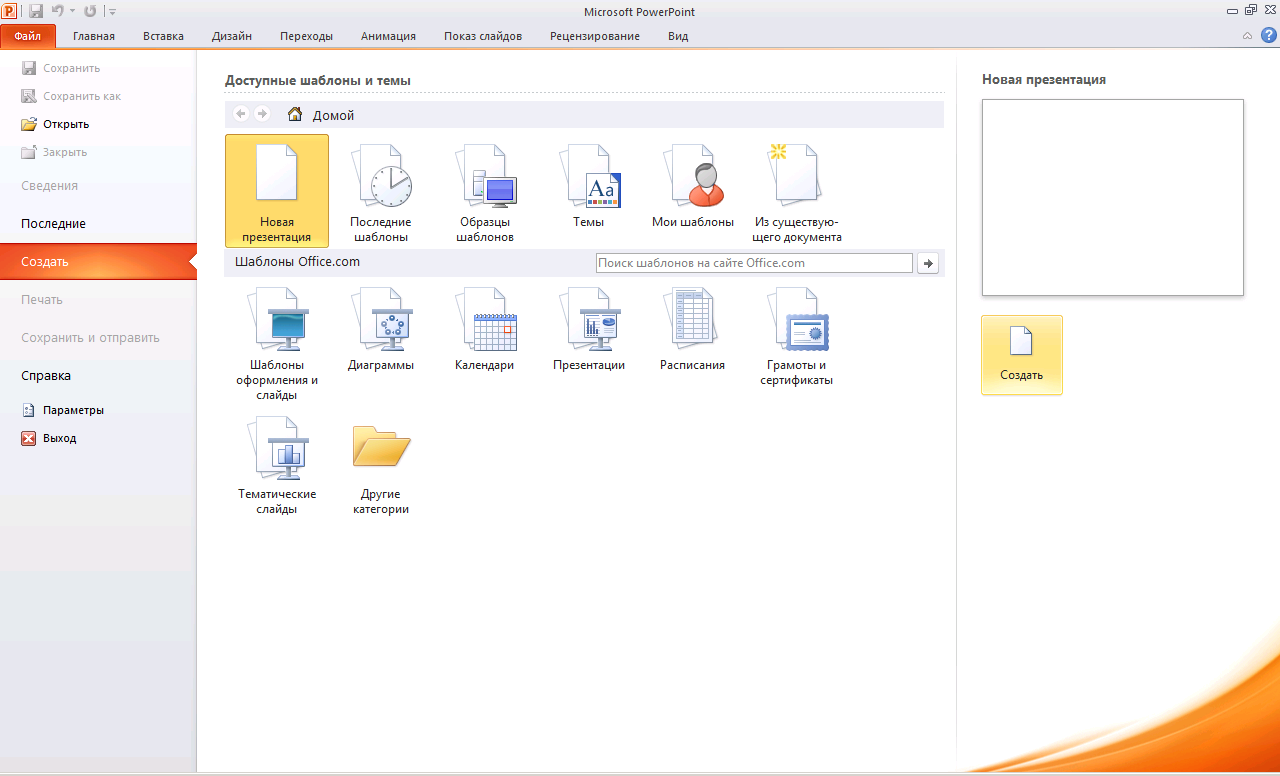Image resolution: width=1280 pixels, height=776 pixels.
Task: Switch to the Главная tab
Action: point(94,36)
